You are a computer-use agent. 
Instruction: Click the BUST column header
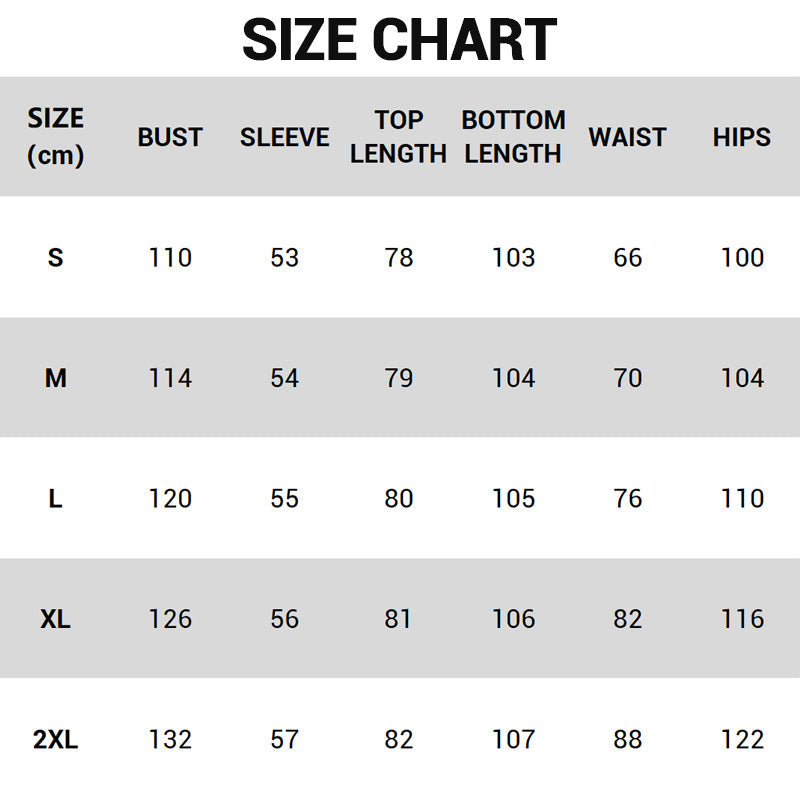(170, 137)
